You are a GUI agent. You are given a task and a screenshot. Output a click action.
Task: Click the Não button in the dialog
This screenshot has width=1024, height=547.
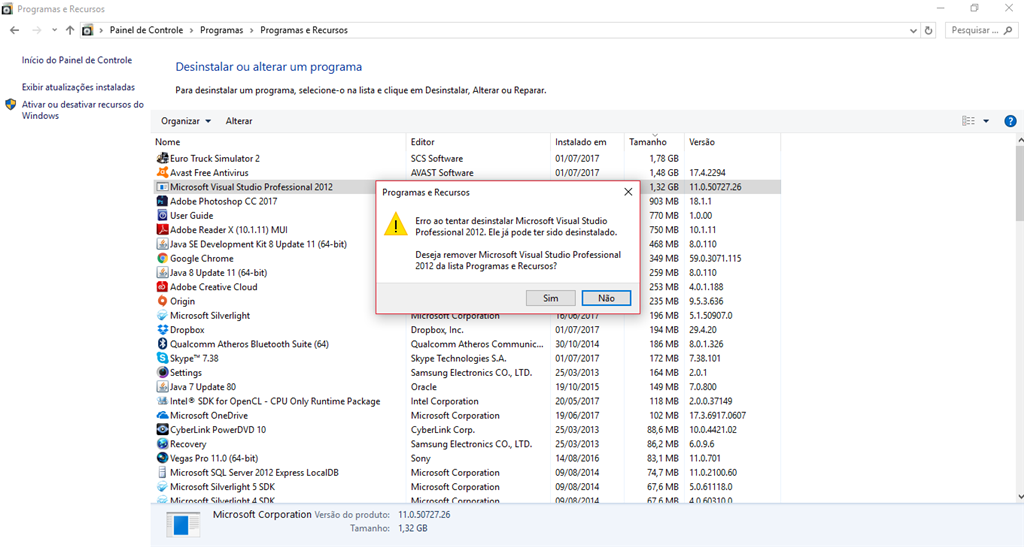click(606, 298)
